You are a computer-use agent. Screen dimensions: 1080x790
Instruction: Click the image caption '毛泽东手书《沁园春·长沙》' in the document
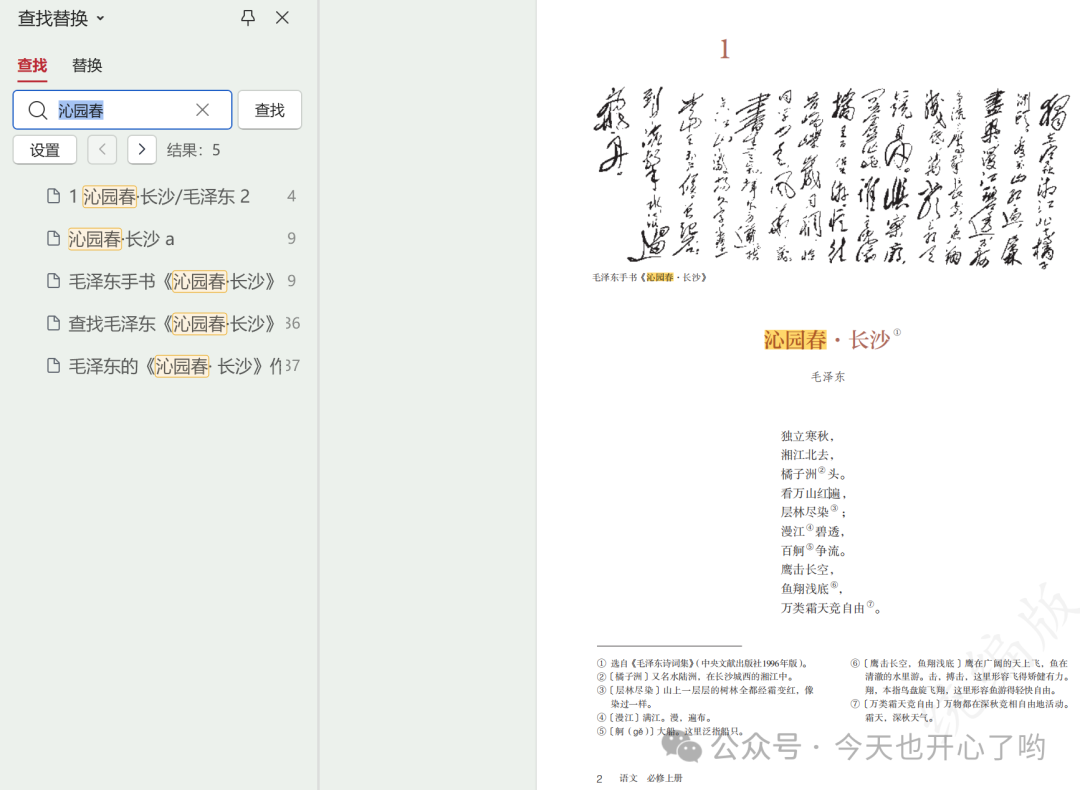tap(650, 278)
